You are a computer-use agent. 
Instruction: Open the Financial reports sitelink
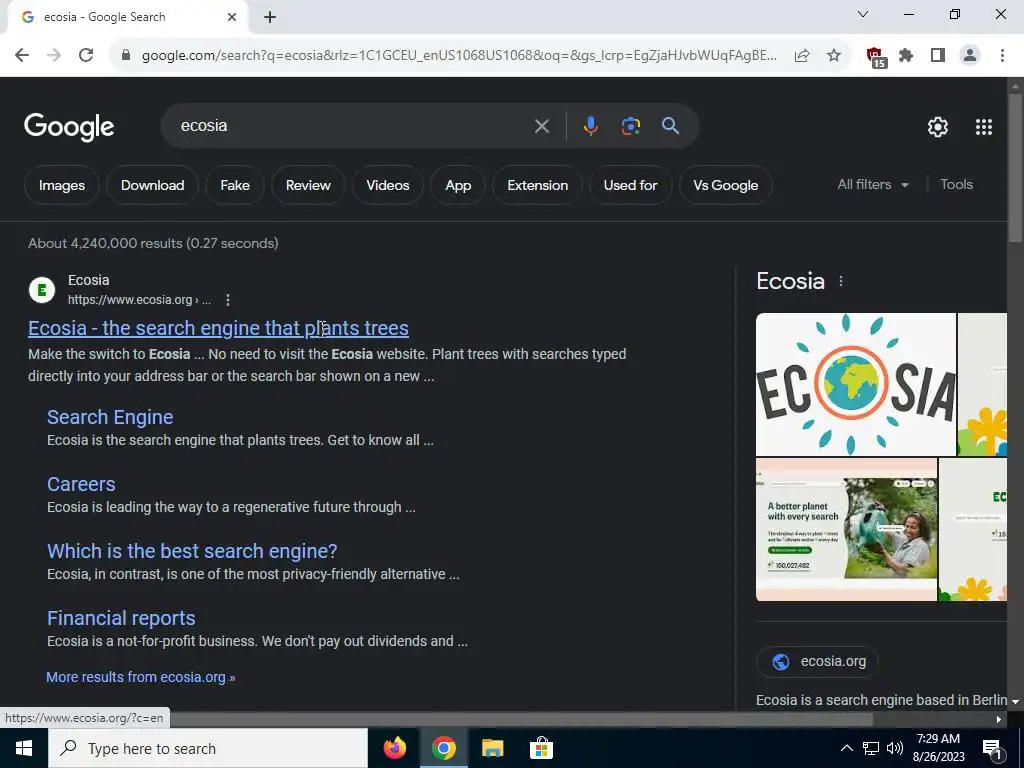[x=121, y=618]
